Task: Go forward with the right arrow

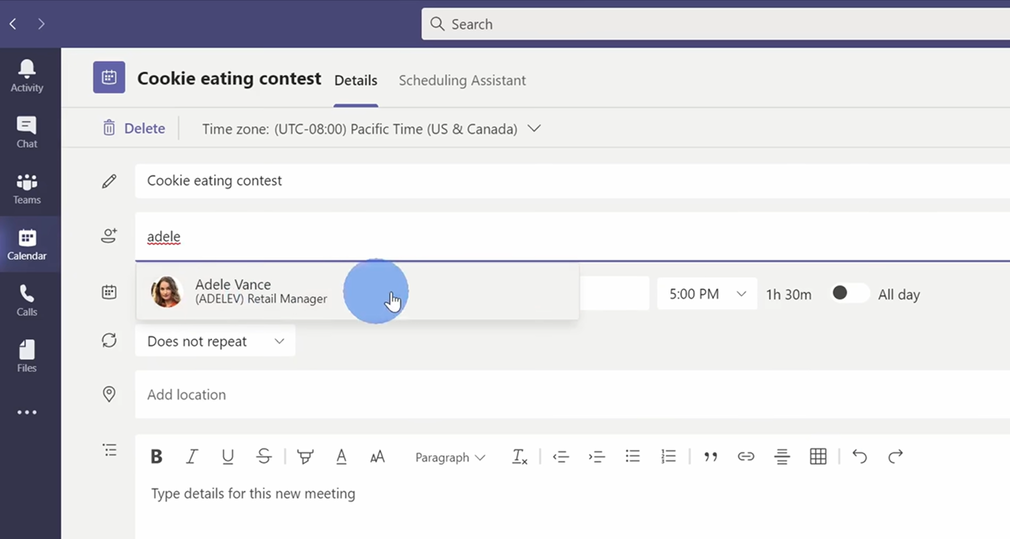Action: click(x=41, y=24)
